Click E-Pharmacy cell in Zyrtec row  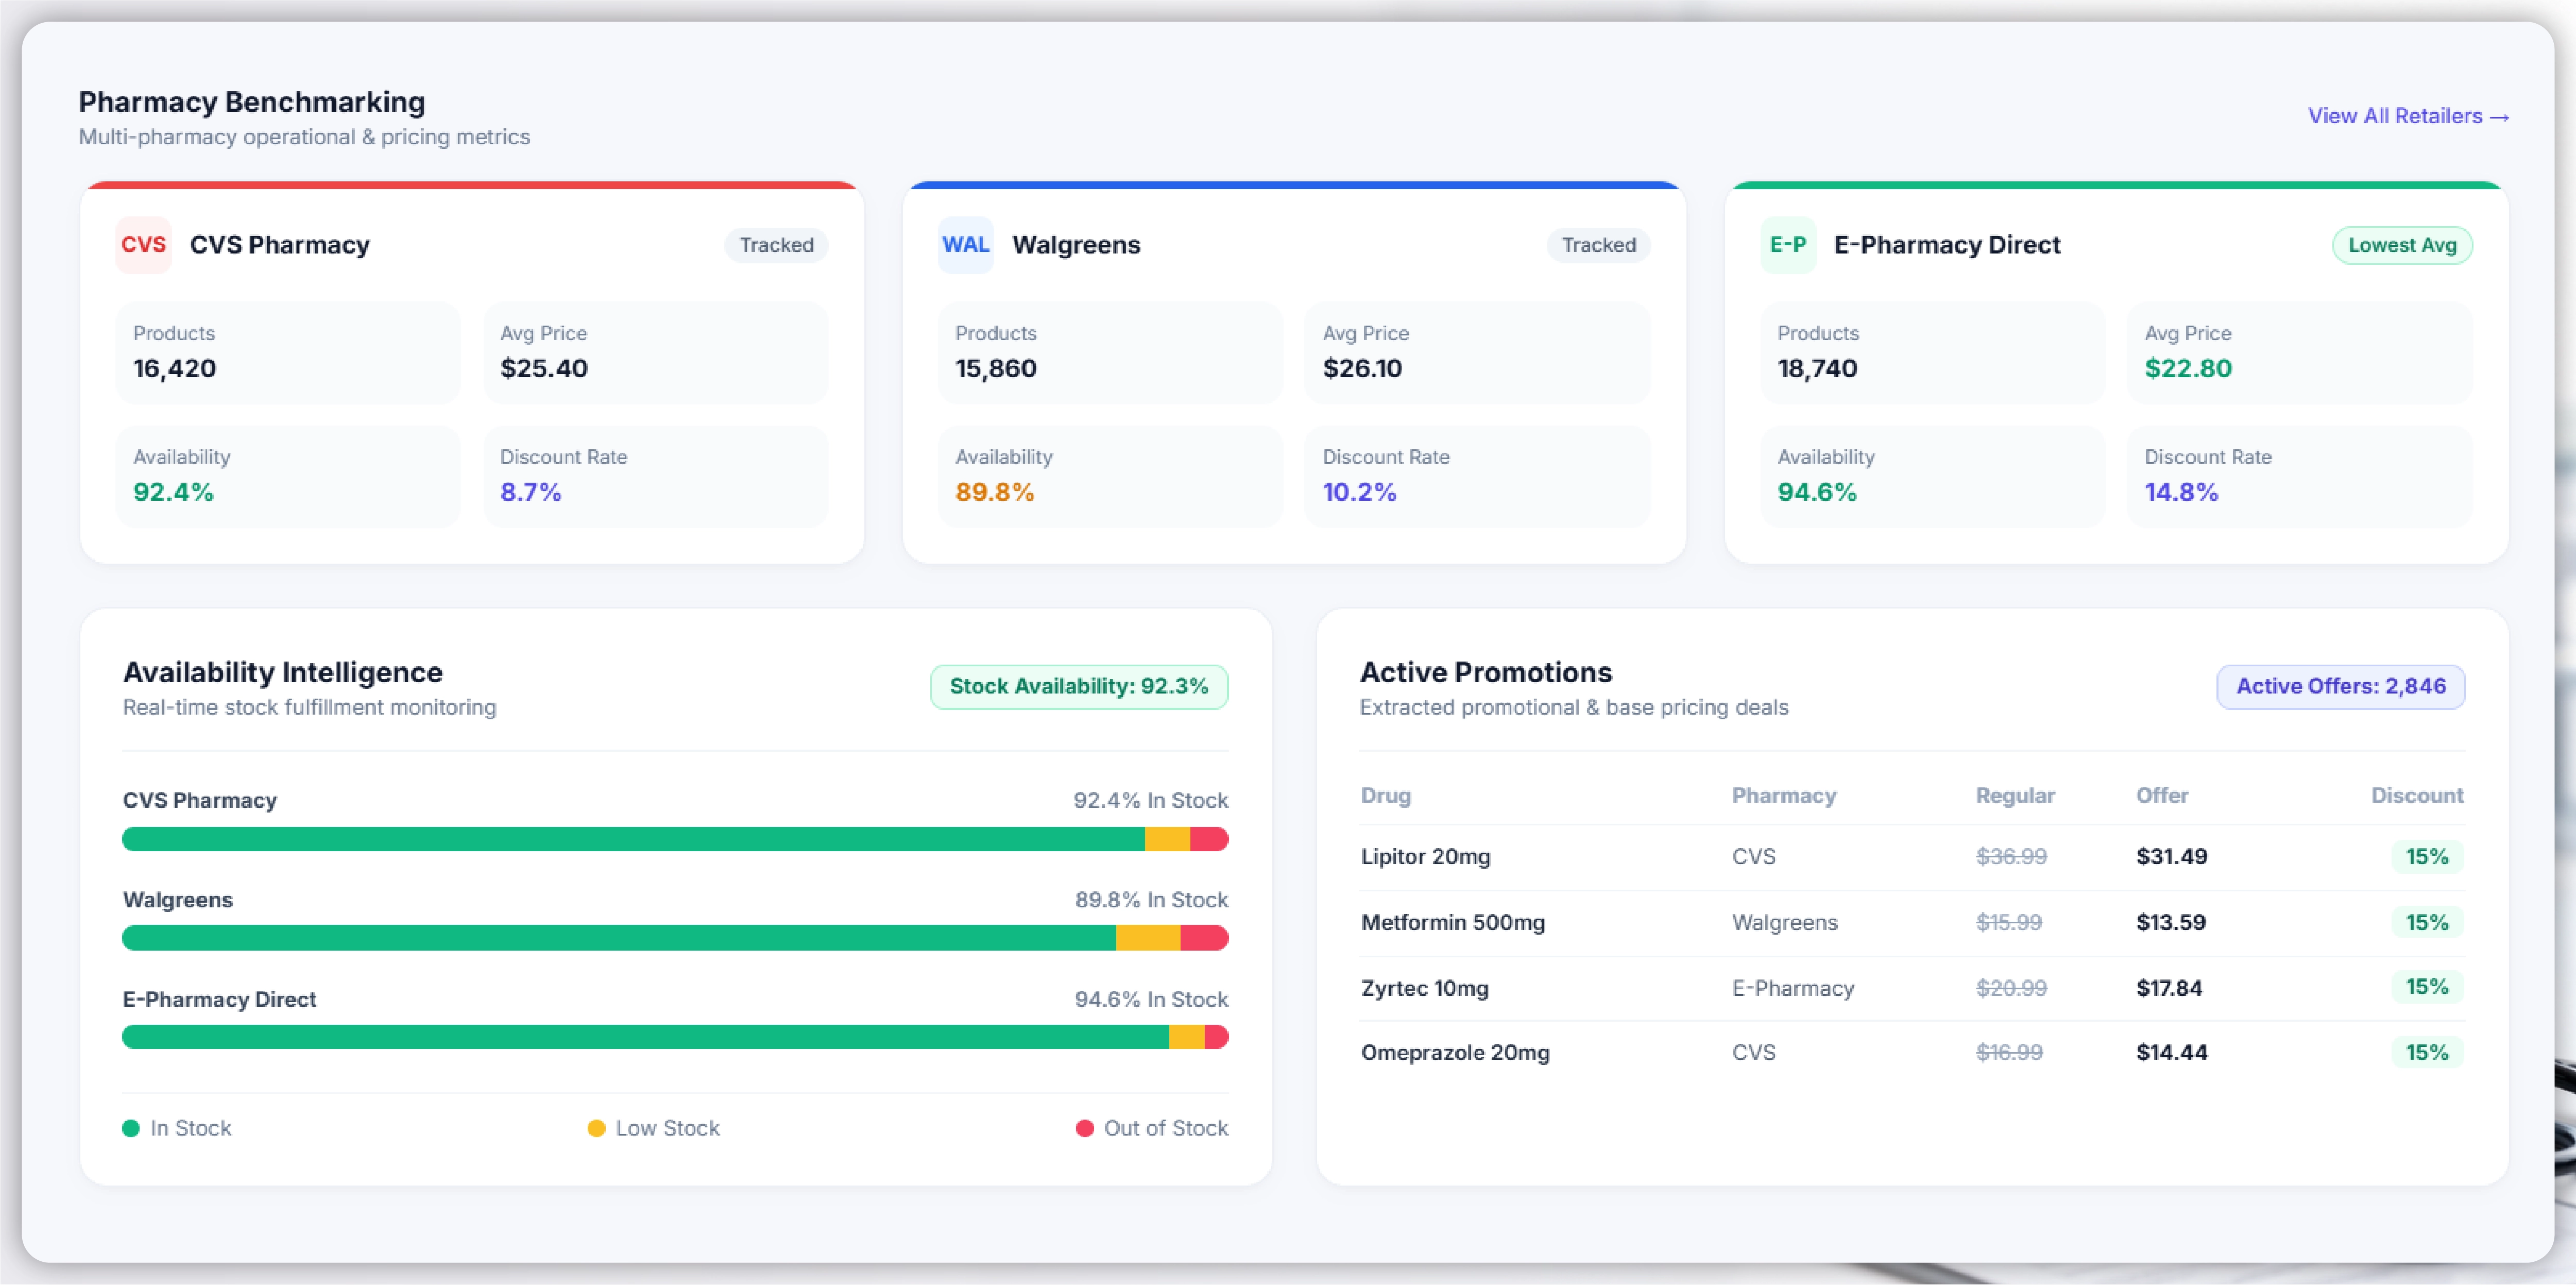coord(1793,988)
